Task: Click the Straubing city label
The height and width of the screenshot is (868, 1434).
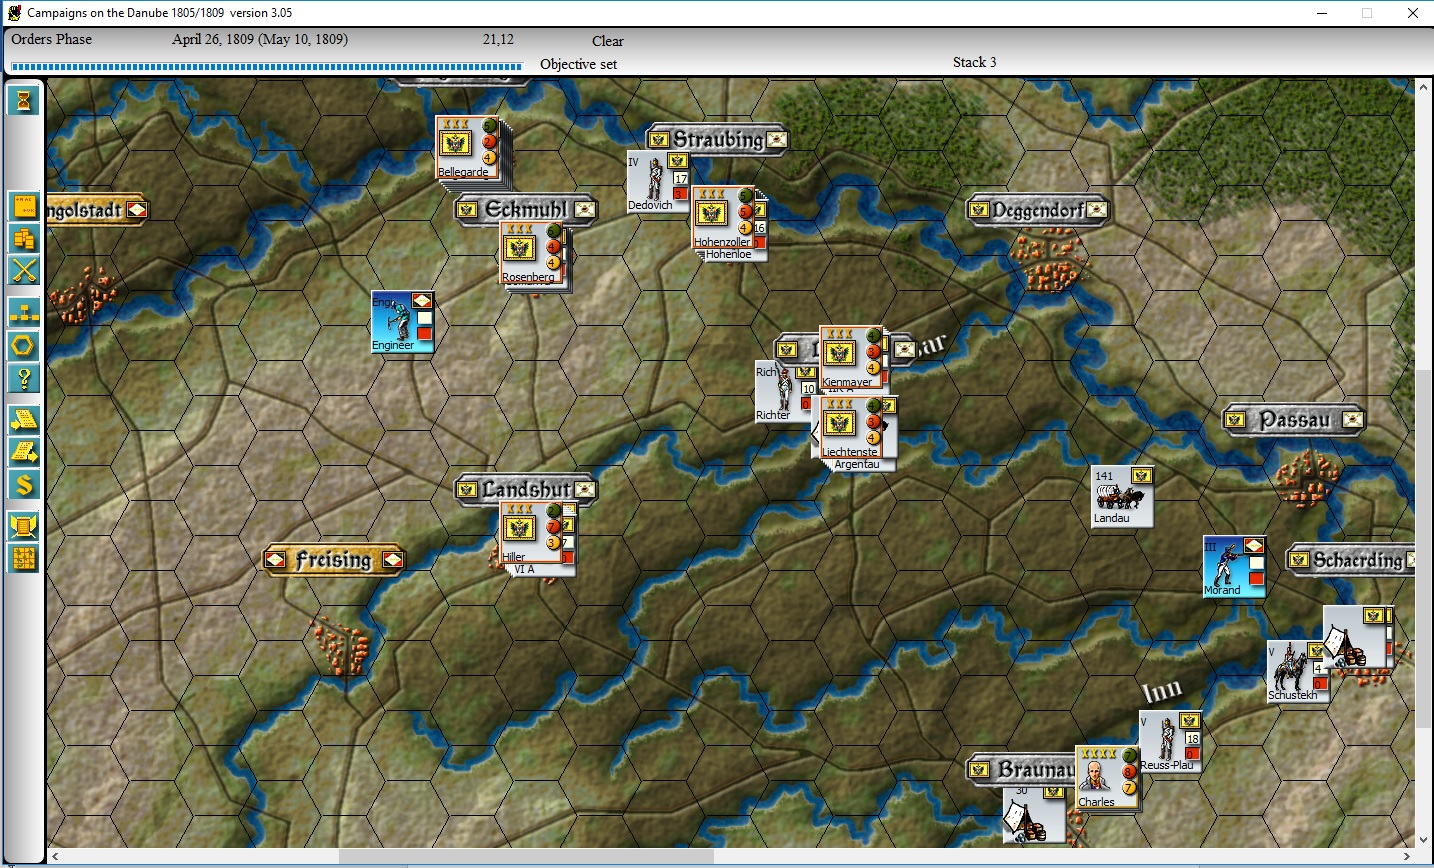Action: 717,139
